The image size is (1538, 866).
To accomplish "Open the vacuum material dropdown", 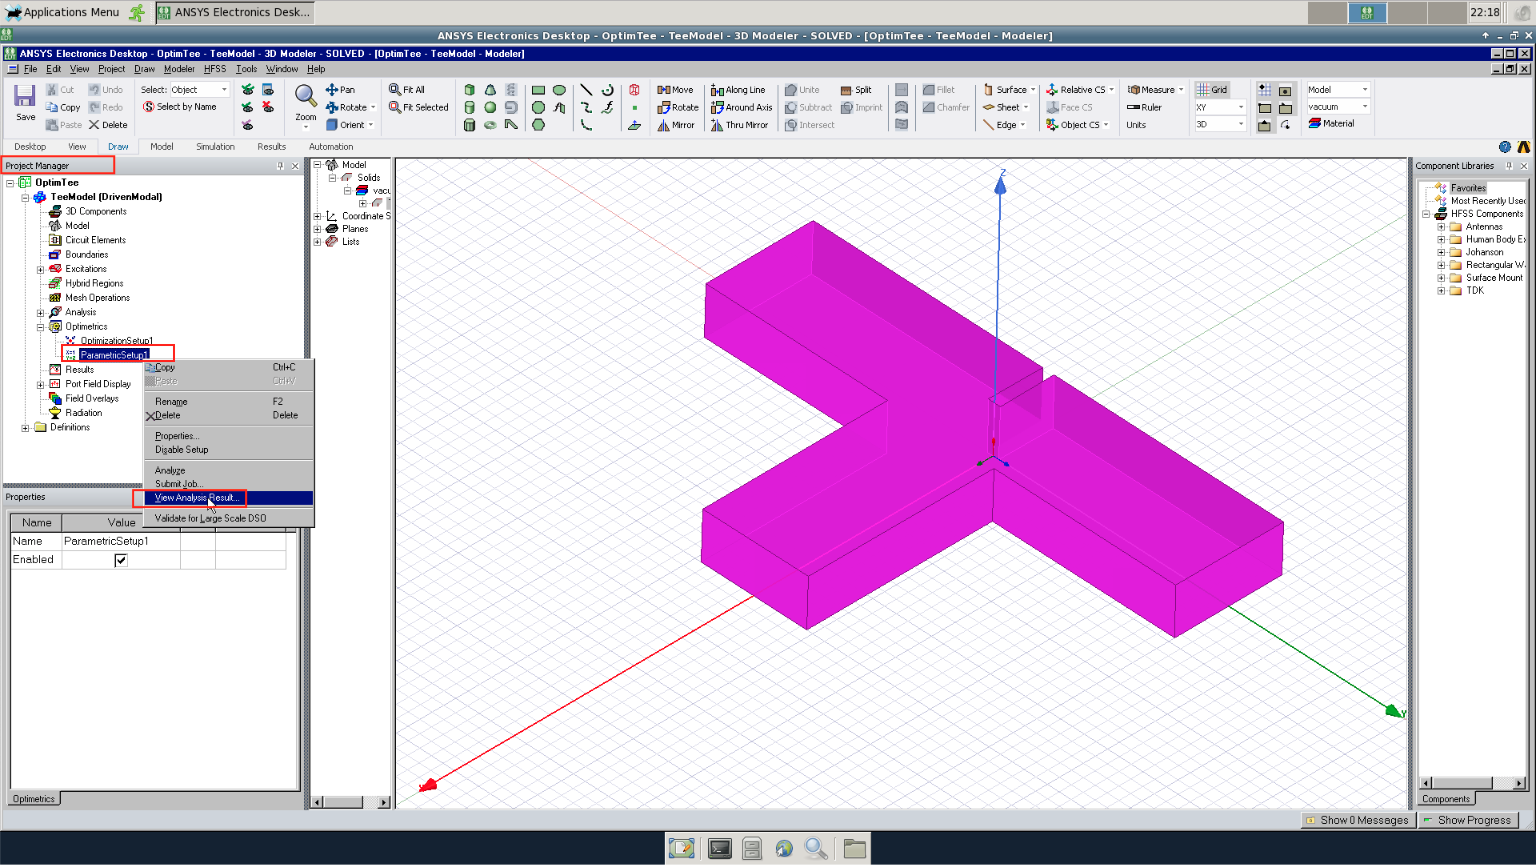I will [1364, 107].
